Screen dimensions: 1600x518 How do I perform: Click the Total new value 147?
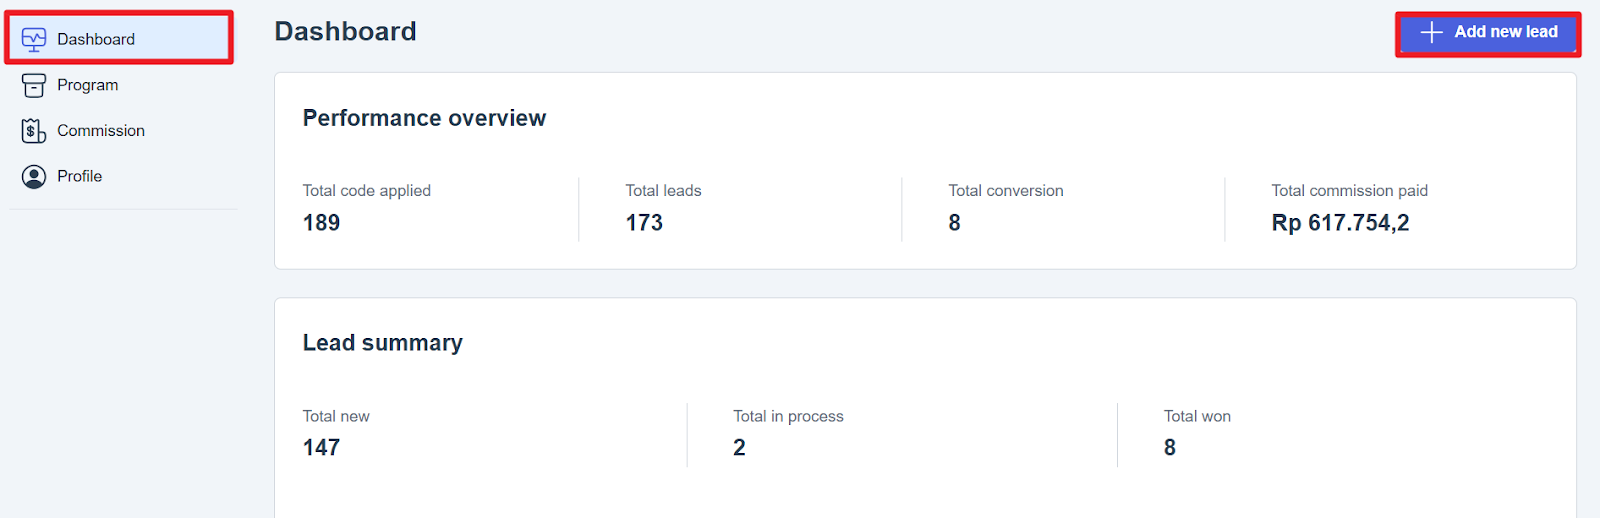(321, 448)
